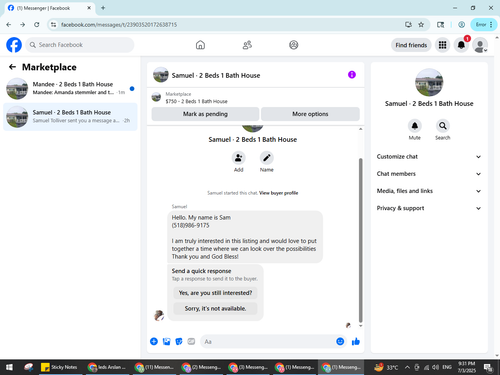This screenshot has height=375, width=500.
Task: Click the Name pencil icon in chat
Action: point(267,158)
